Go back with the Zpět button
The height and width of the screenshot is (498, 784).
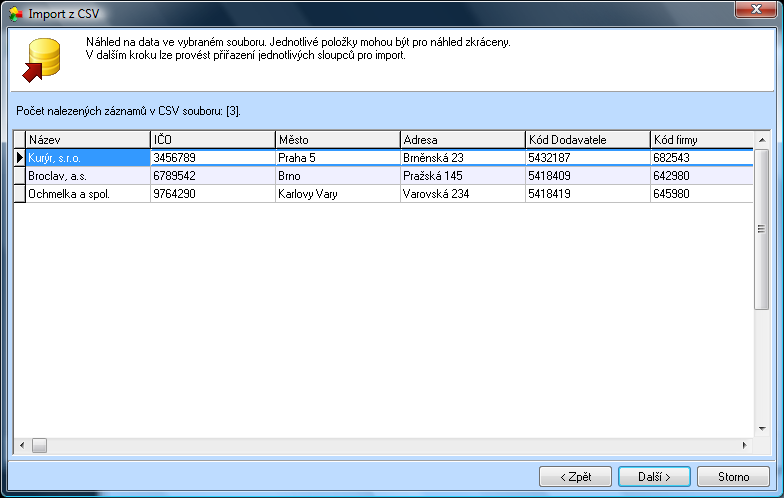pyautogui.click(x=576, y=476)
